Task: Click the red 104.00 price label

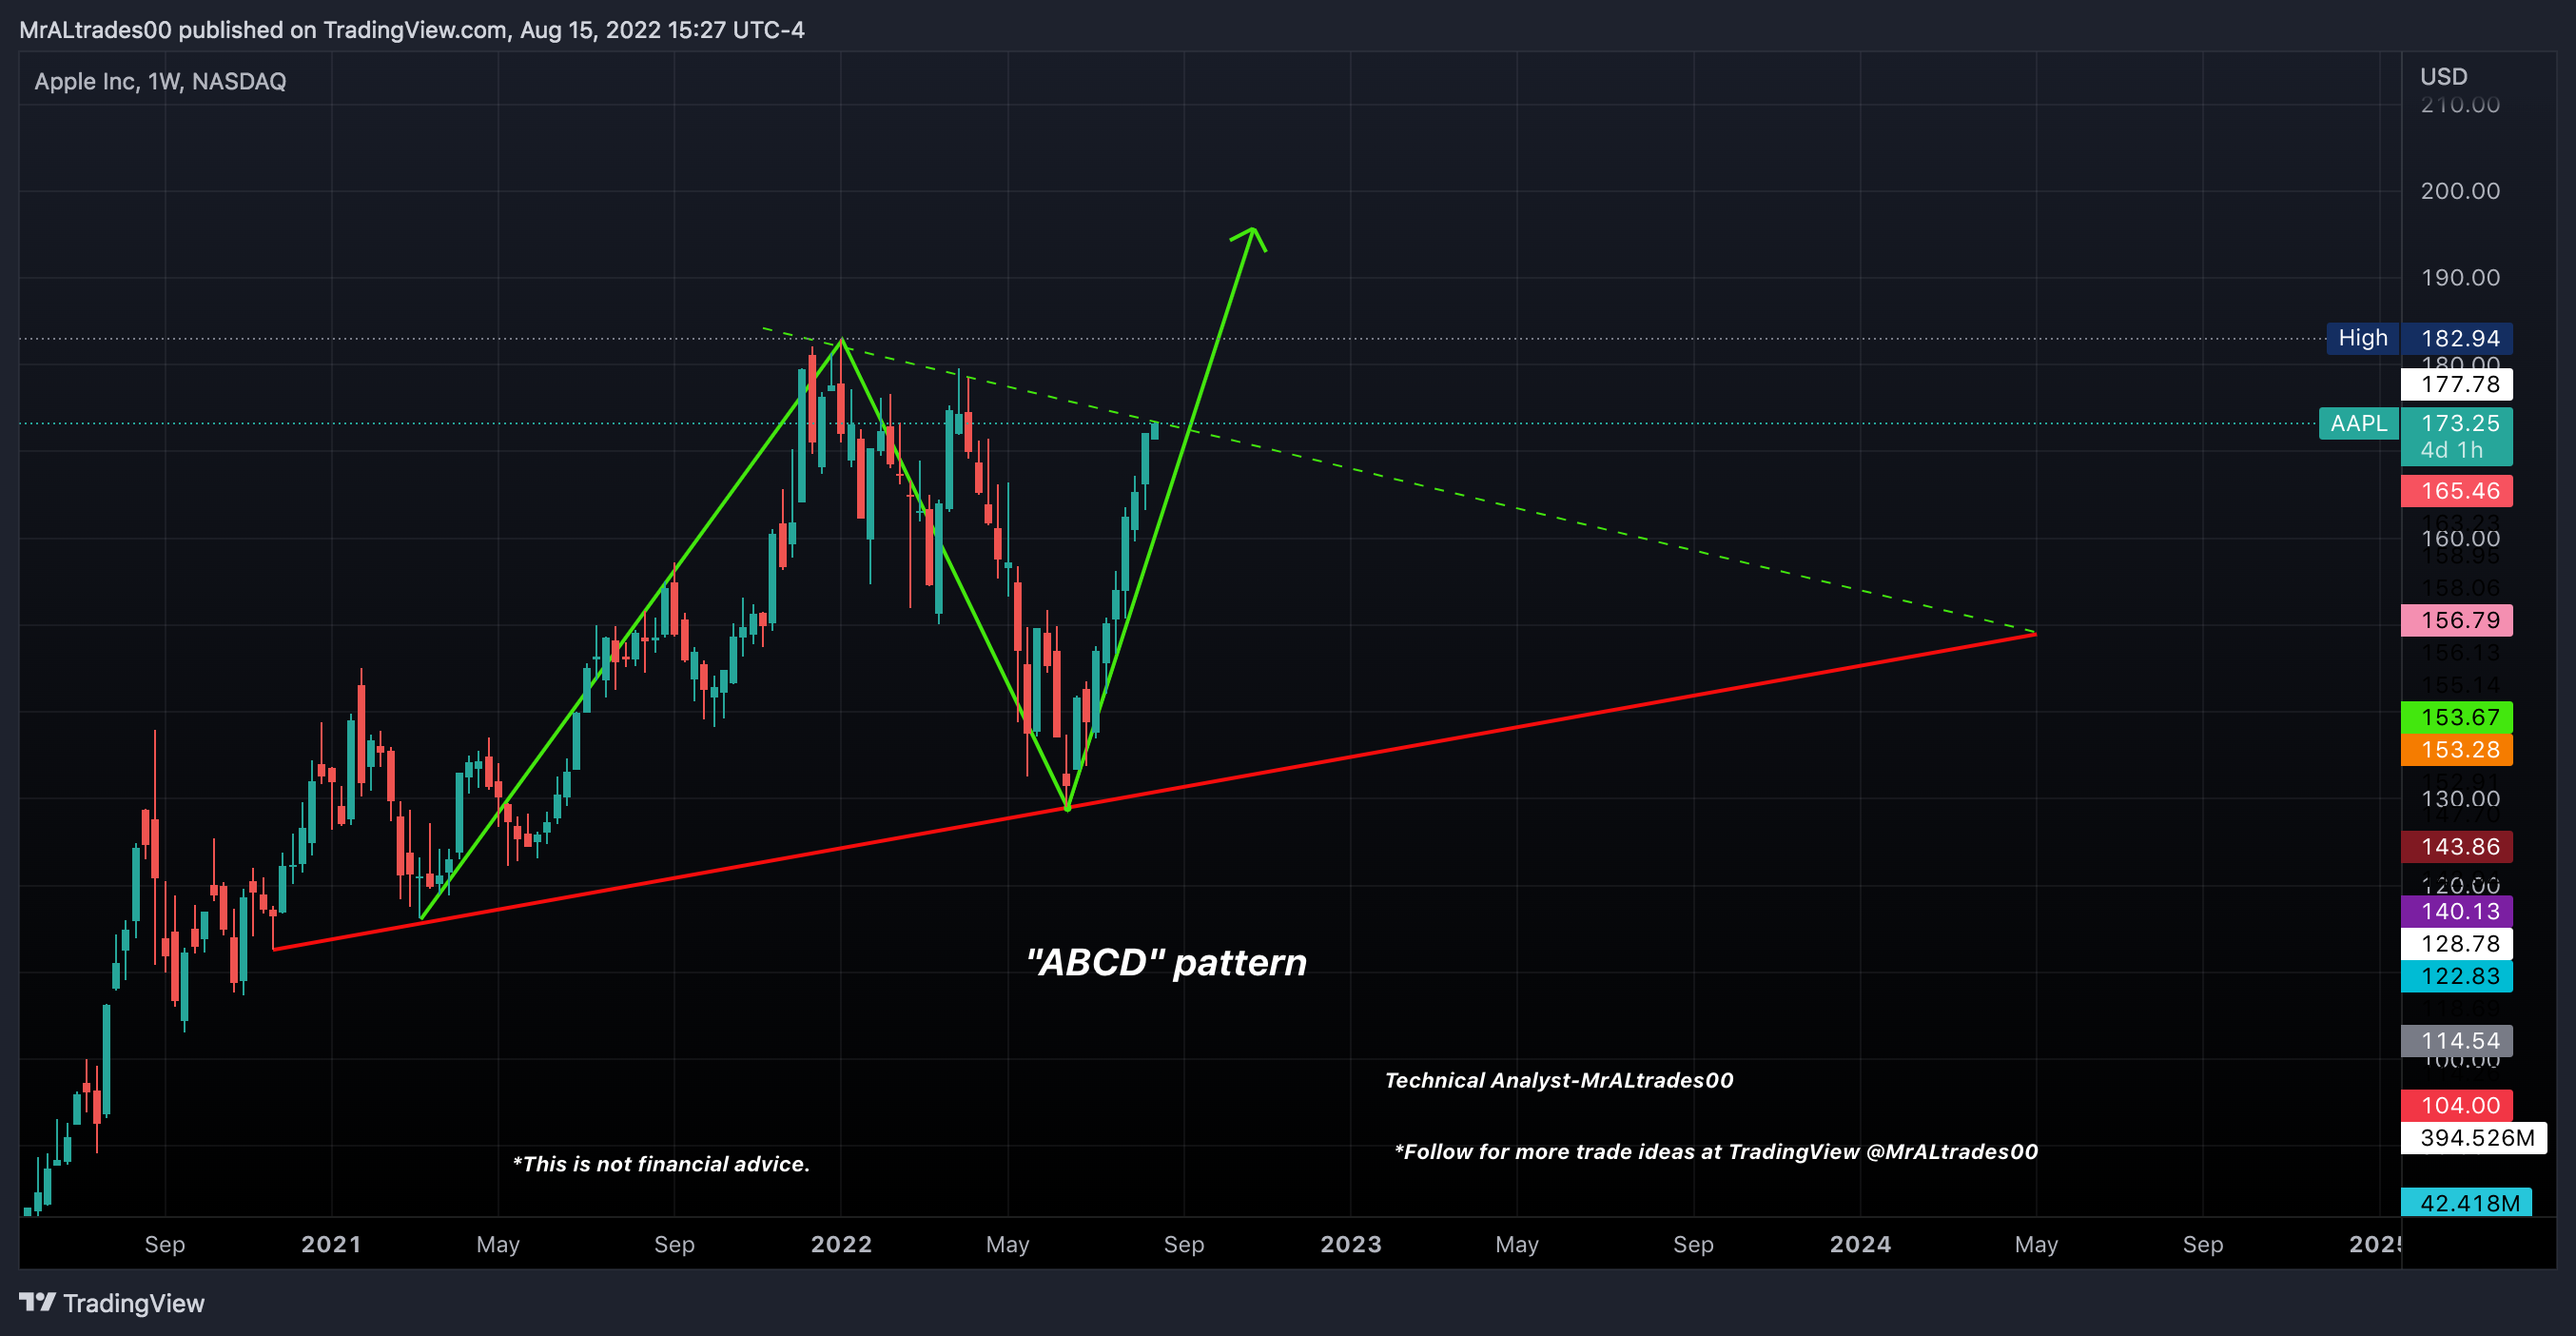Action: 2457,1105
